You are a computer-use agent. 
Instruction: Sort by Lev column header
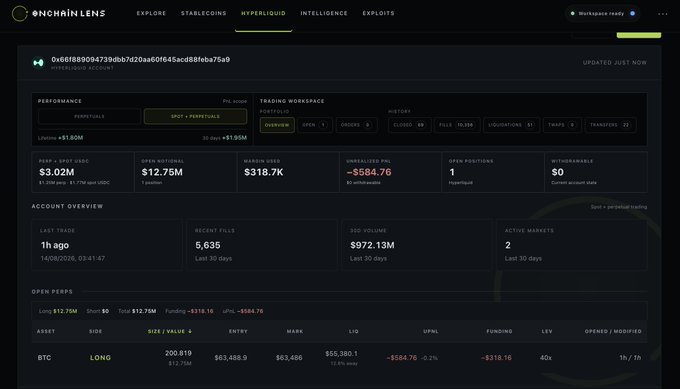tap(547, 331)
